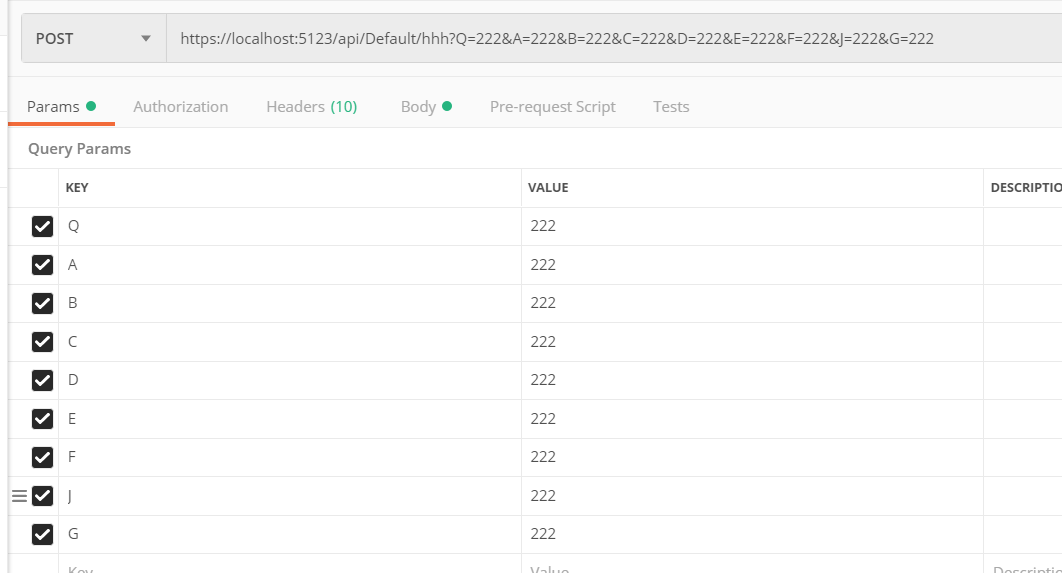Uncheck the G parameter checkbox

click(42, 534)
